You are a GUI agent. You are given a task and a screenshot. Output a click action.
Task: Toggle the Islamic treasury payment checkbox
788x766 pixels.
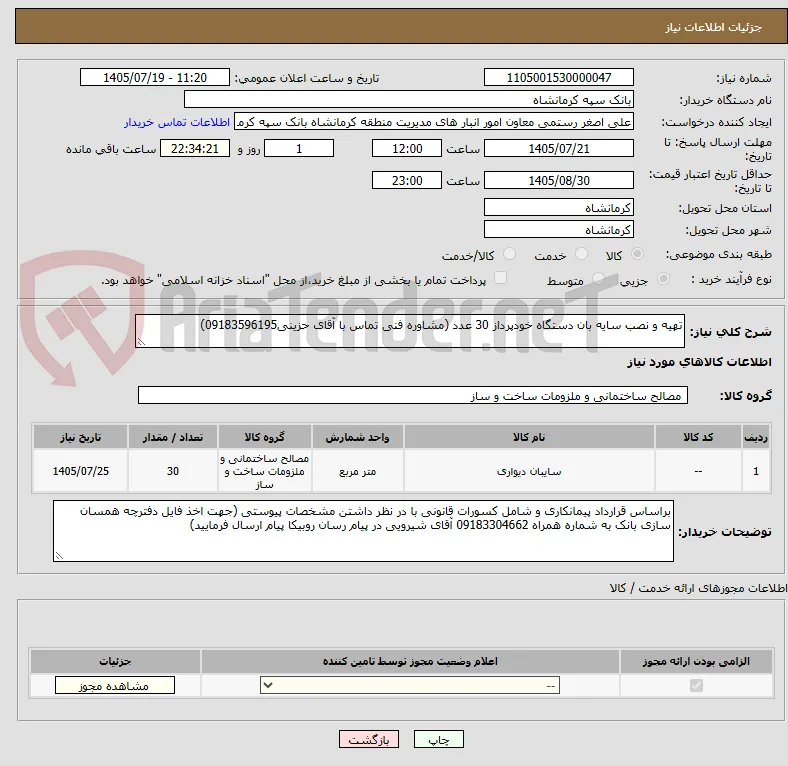click(501, 277)
